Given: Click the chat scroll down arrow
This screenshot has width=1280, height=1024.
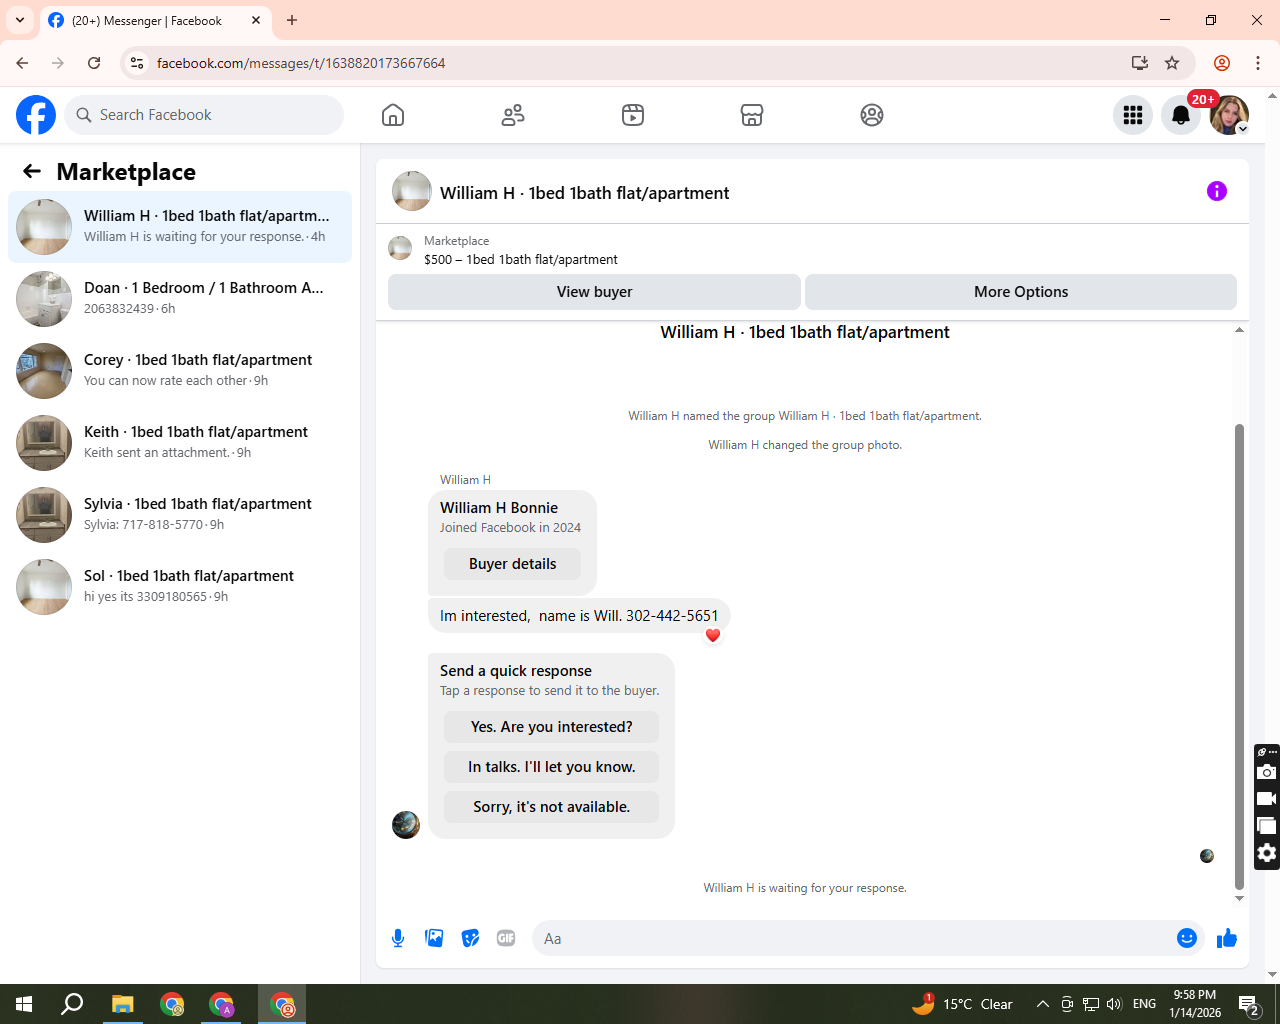Looking at the screenshot, I should (x=1239, y=898).
